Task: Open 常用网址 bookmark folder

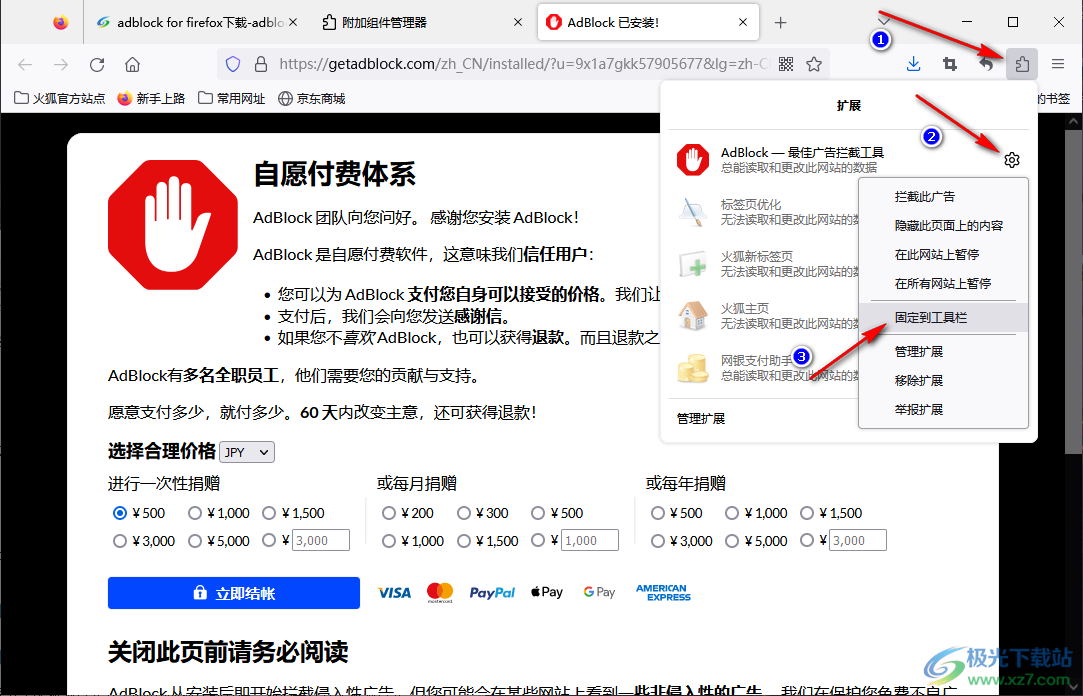Action: (231, 99)
